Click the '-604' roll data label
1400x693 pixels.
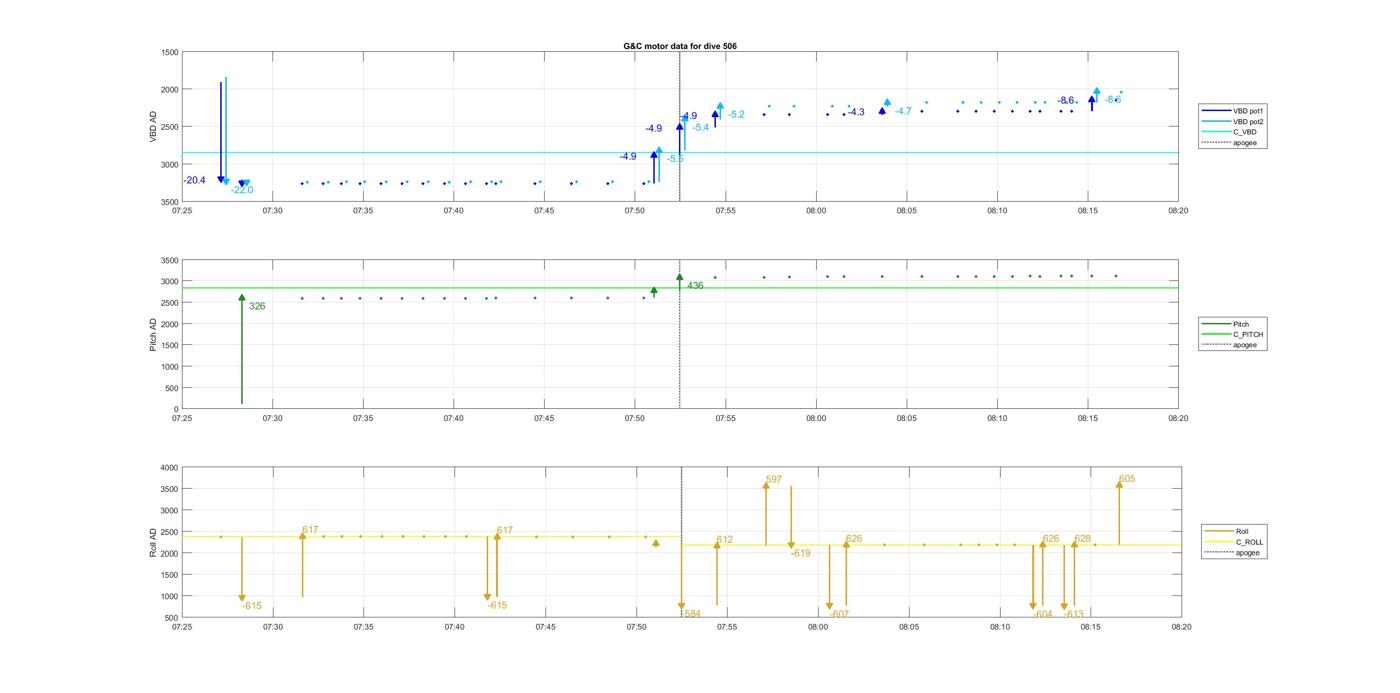click(1042, 614)
